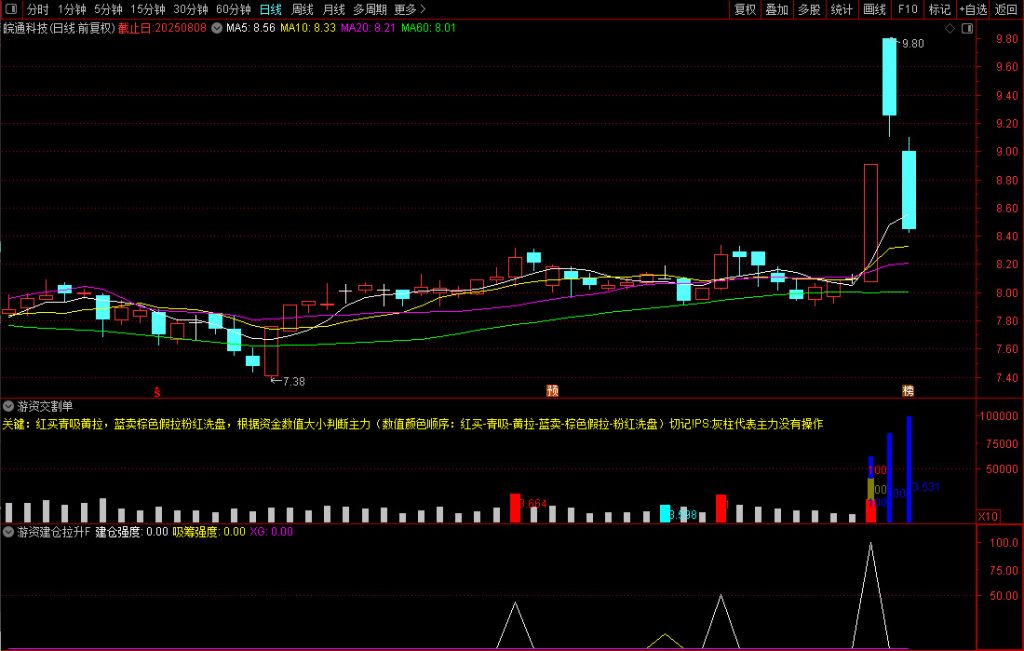Click the '榜' ranking marker under the chart
Image resolution: width=1024 pixels, height=651 pixels.
coord(908,390)
